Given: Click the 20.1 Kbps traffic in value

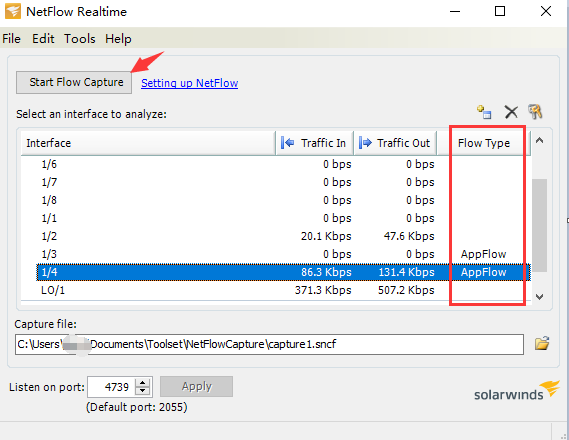Looking at the screenshot, I should tap(326, 236).
